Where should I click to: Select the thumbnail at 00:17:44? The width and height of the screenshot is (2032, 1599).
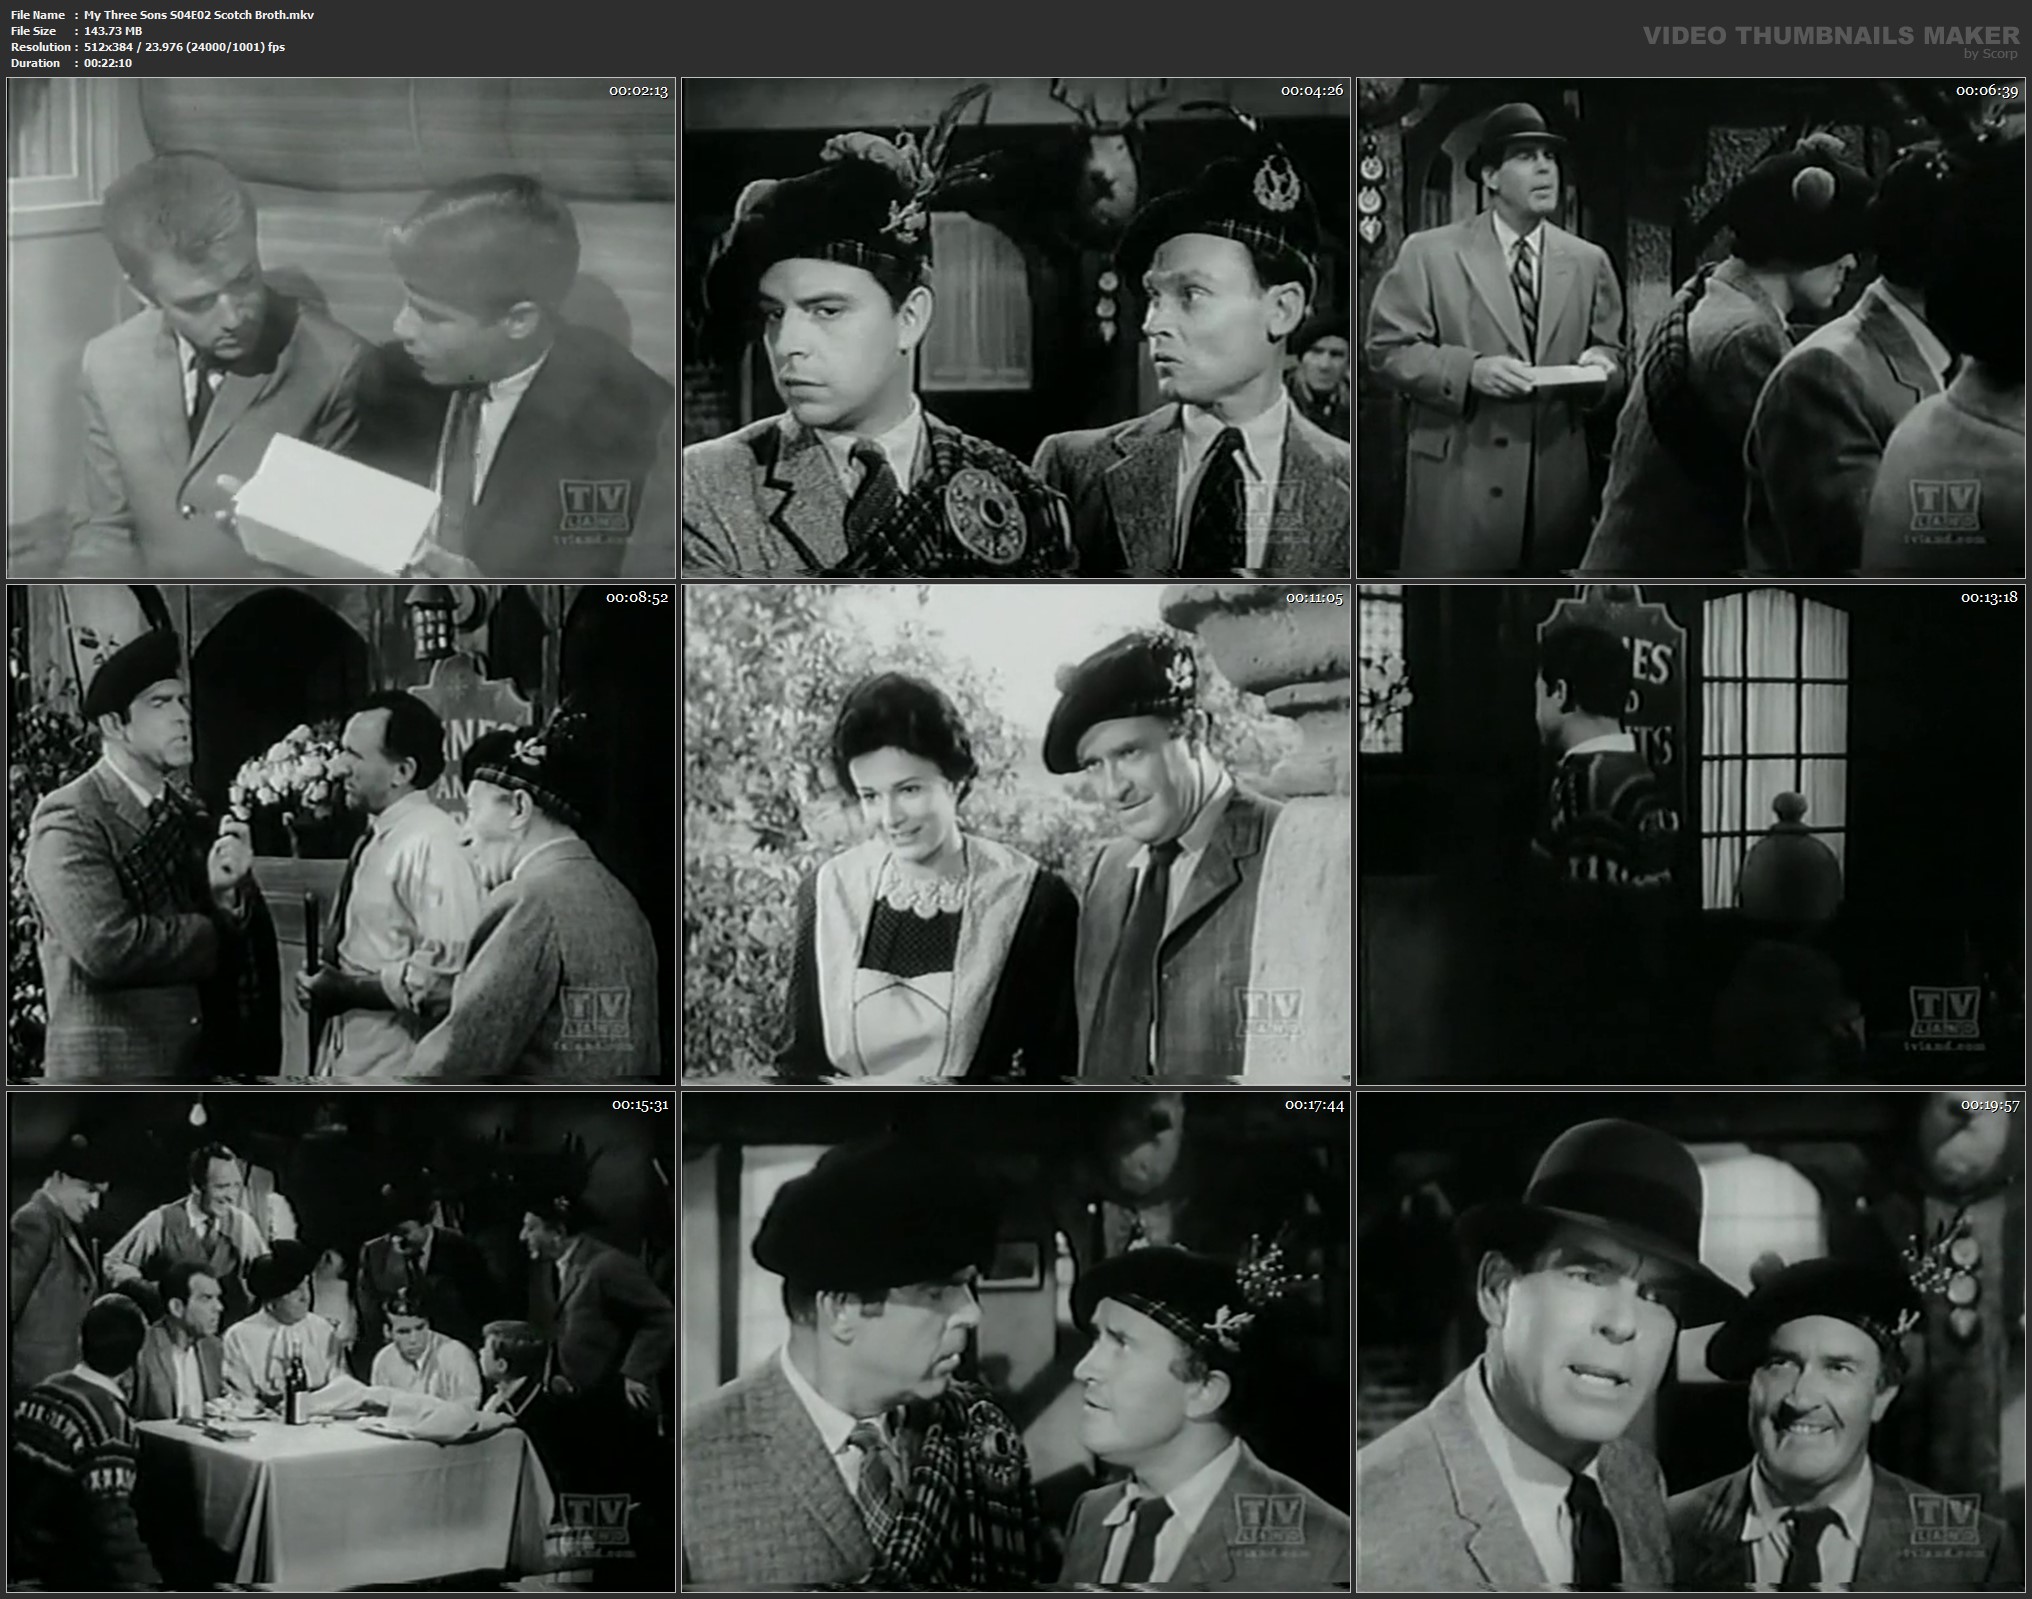1015,1341
